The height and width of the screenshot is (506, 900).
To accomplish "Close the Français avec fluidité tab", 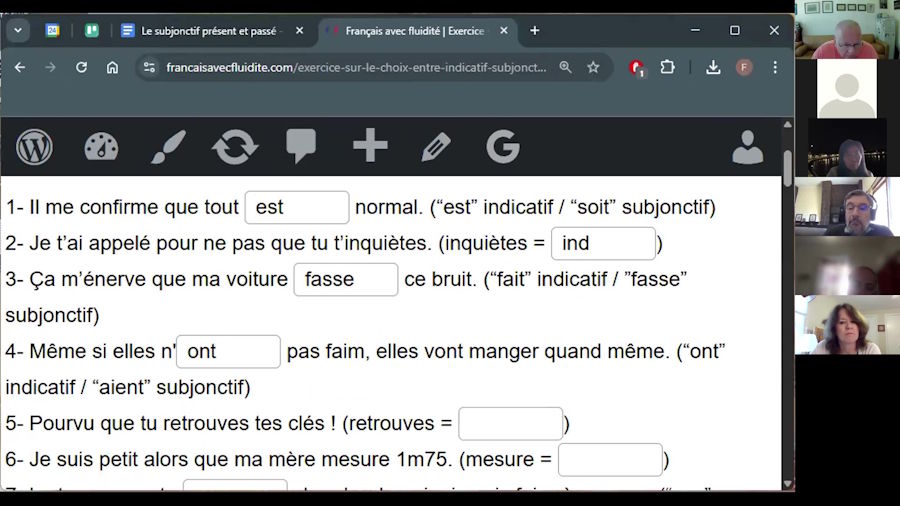I will click(504, 31).
